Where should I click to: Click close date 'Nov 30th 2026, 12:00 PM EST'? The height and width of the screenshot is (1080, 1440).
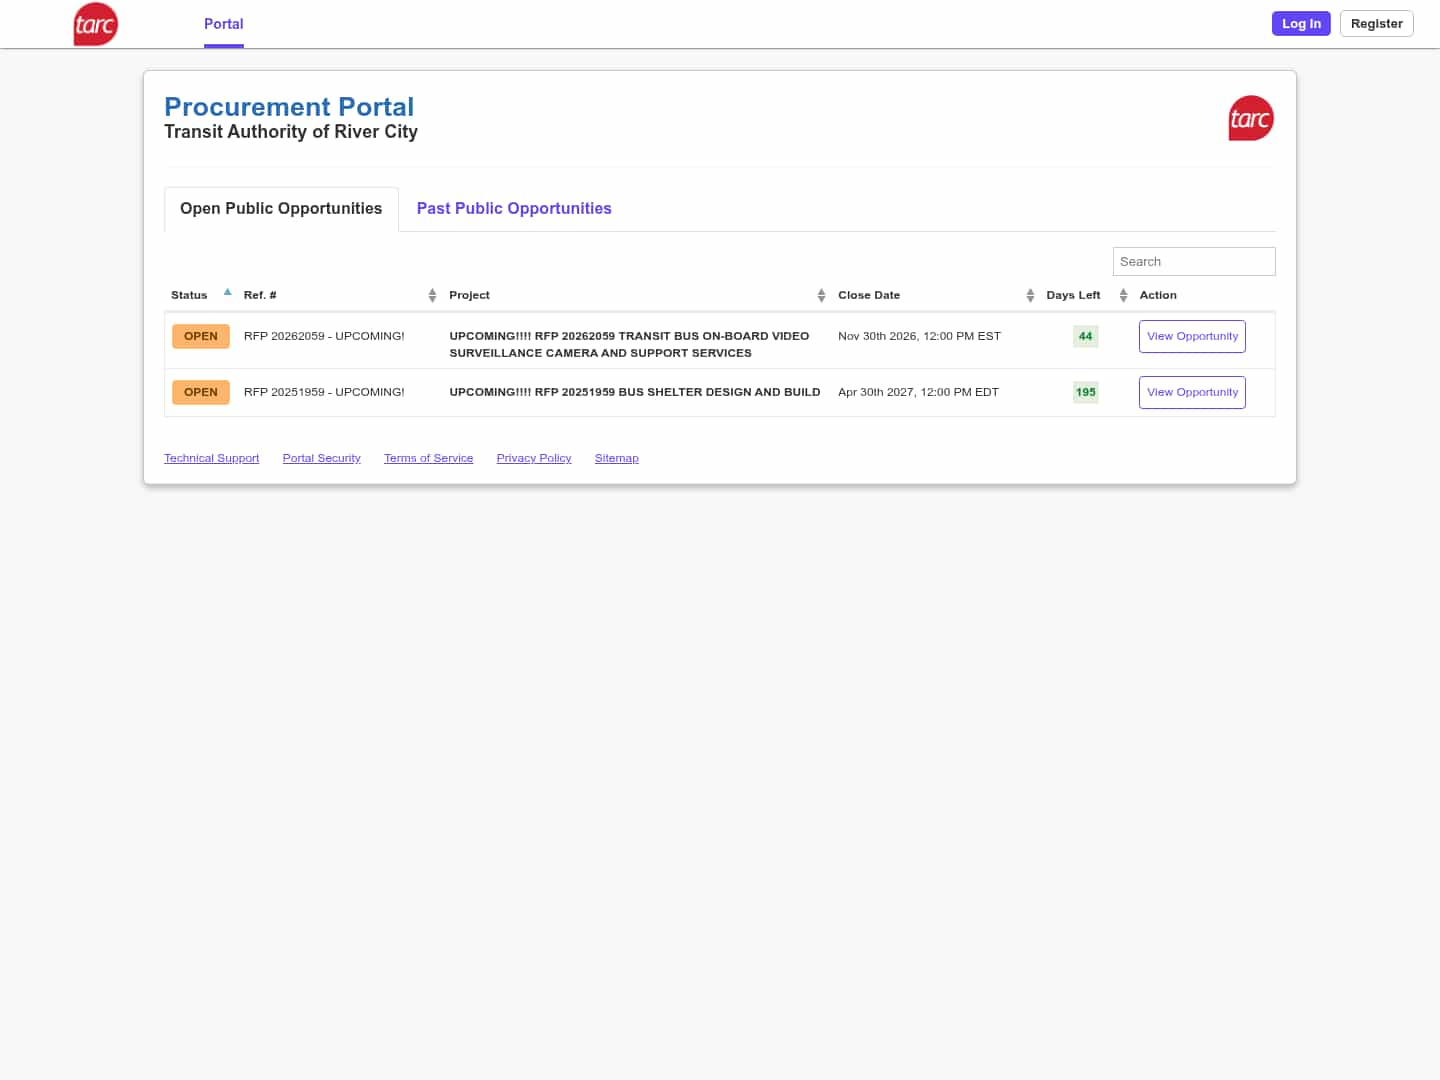(919, 336)
